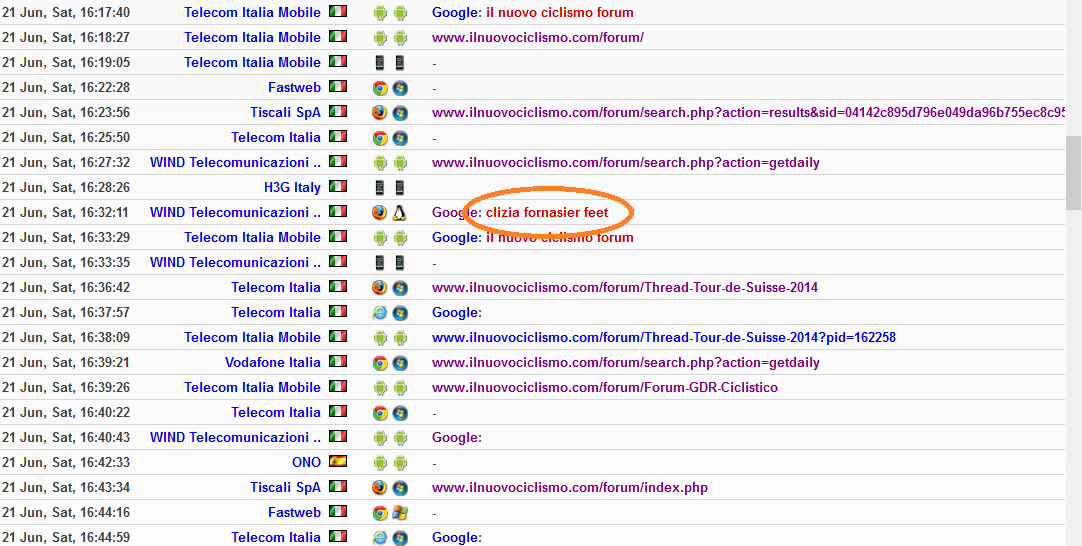Open the forum/index.php referrer link
The image size is (1082, 546).
pos(570,487)
